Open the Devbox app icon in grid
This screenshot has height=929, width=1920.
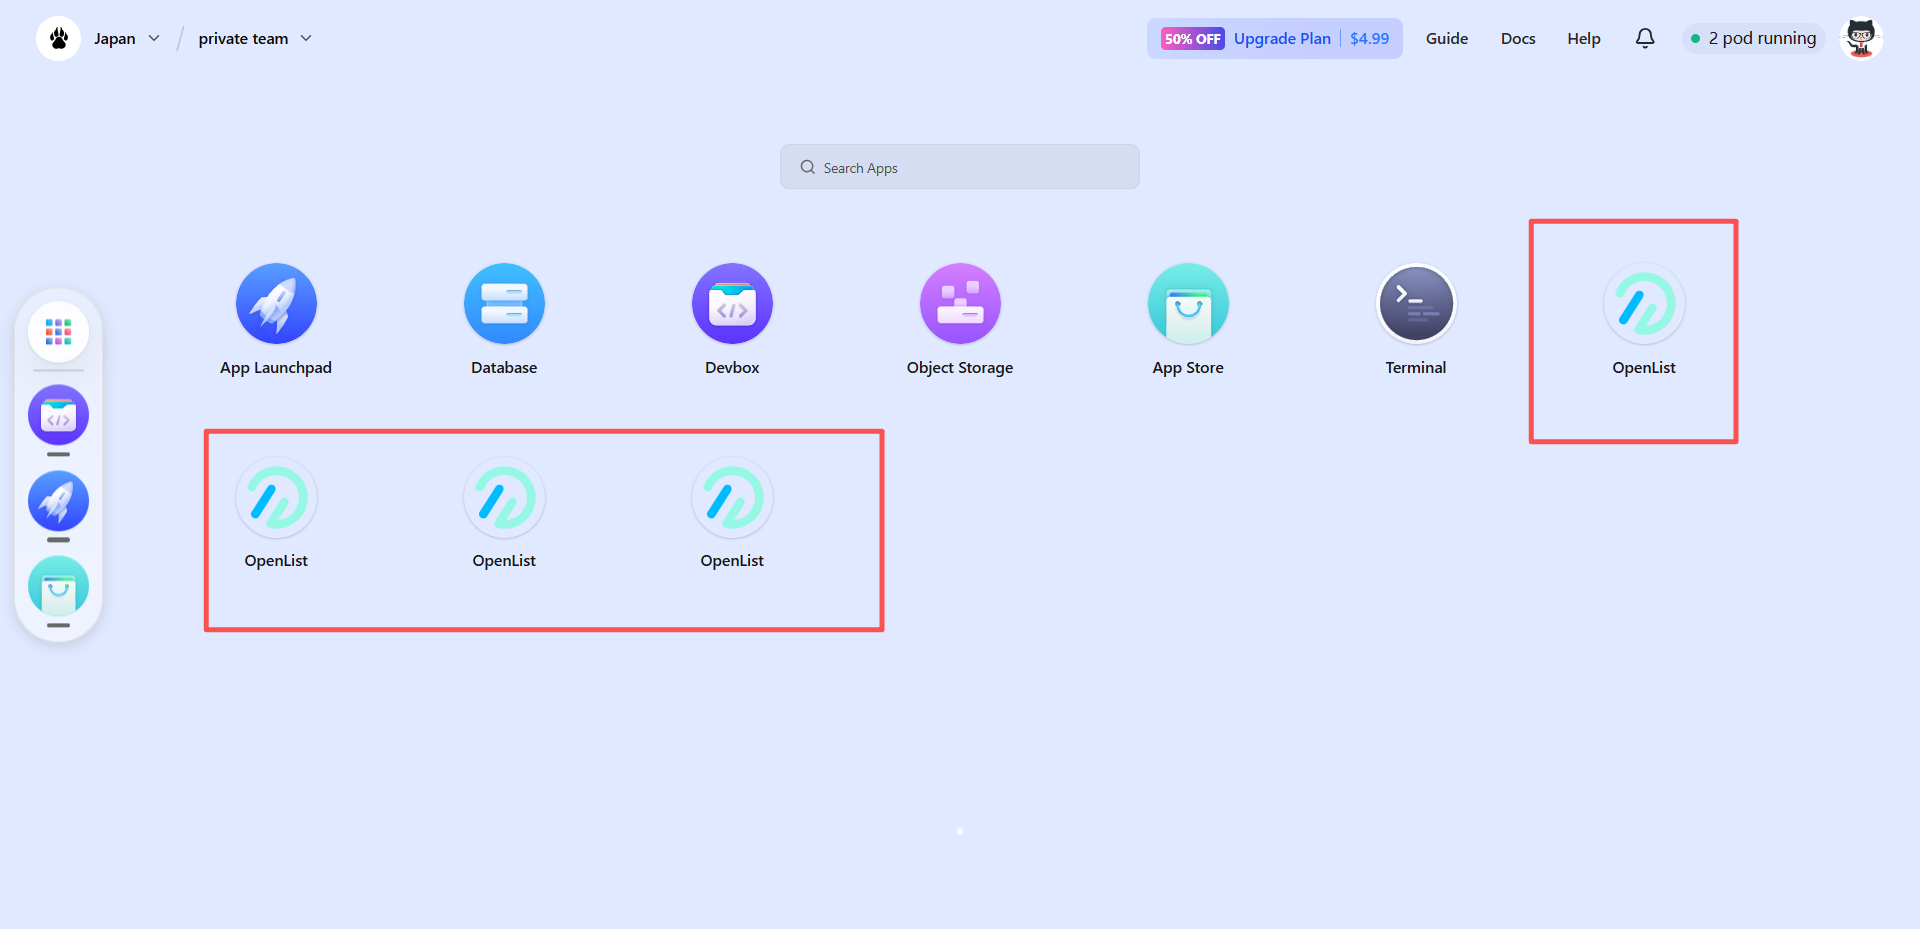pos(732,304)
